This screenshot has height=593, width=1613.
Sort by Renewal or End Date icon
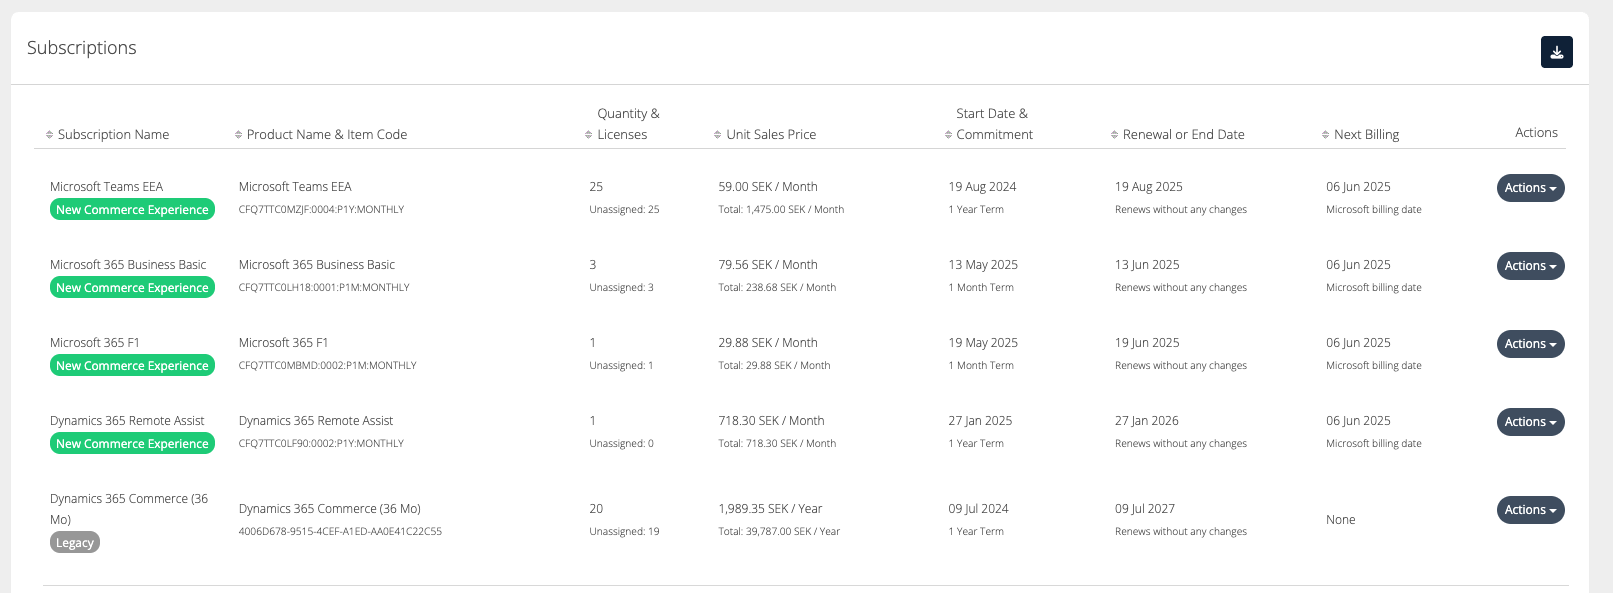coord(1115,135)
